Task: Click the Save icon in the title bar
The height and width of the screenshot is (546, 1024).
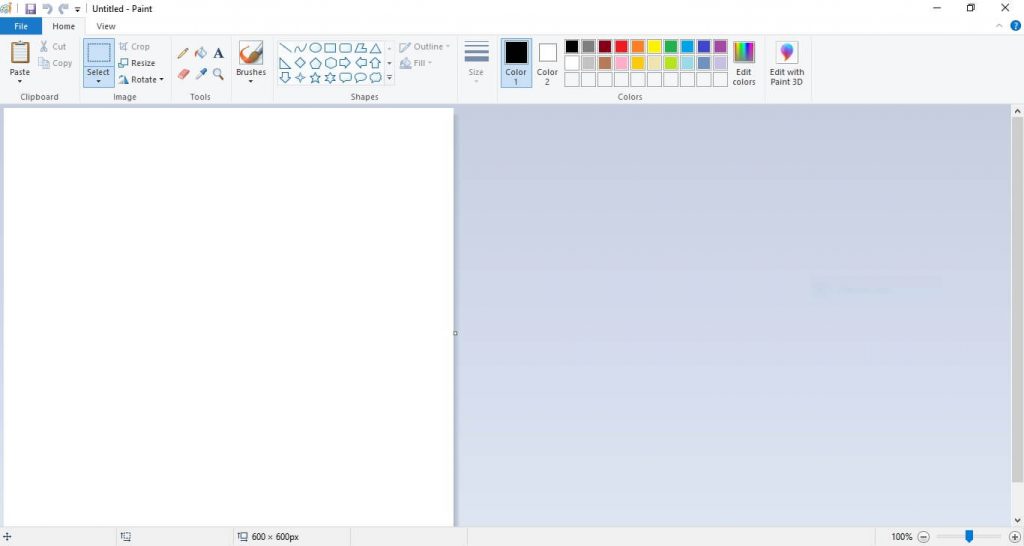Action: 30,9
